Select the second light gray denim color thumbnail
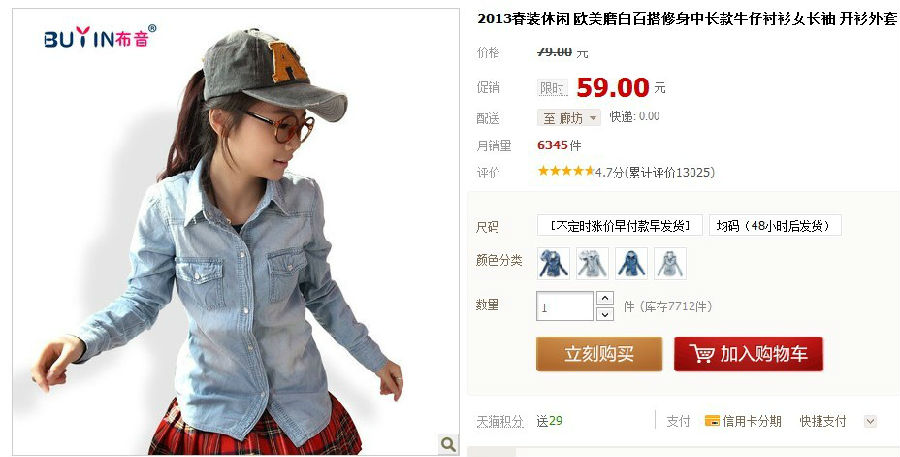This screenshot has width=900, height=457. (592, 263)
